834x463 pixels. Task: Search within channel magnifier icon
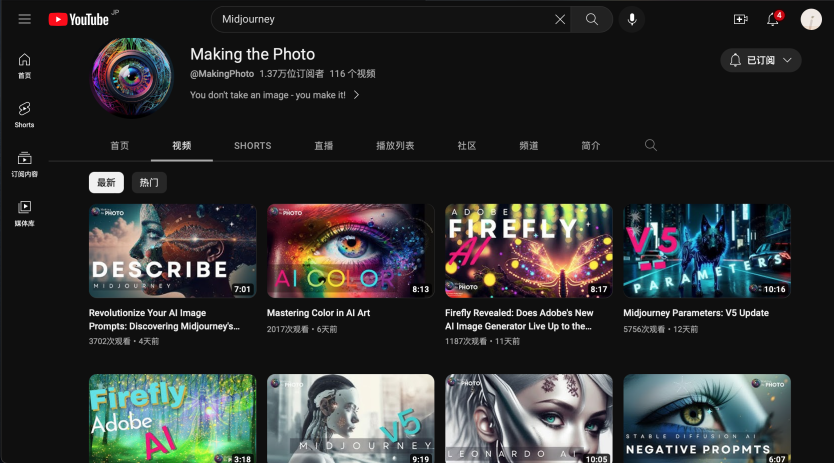pos(650,145)
